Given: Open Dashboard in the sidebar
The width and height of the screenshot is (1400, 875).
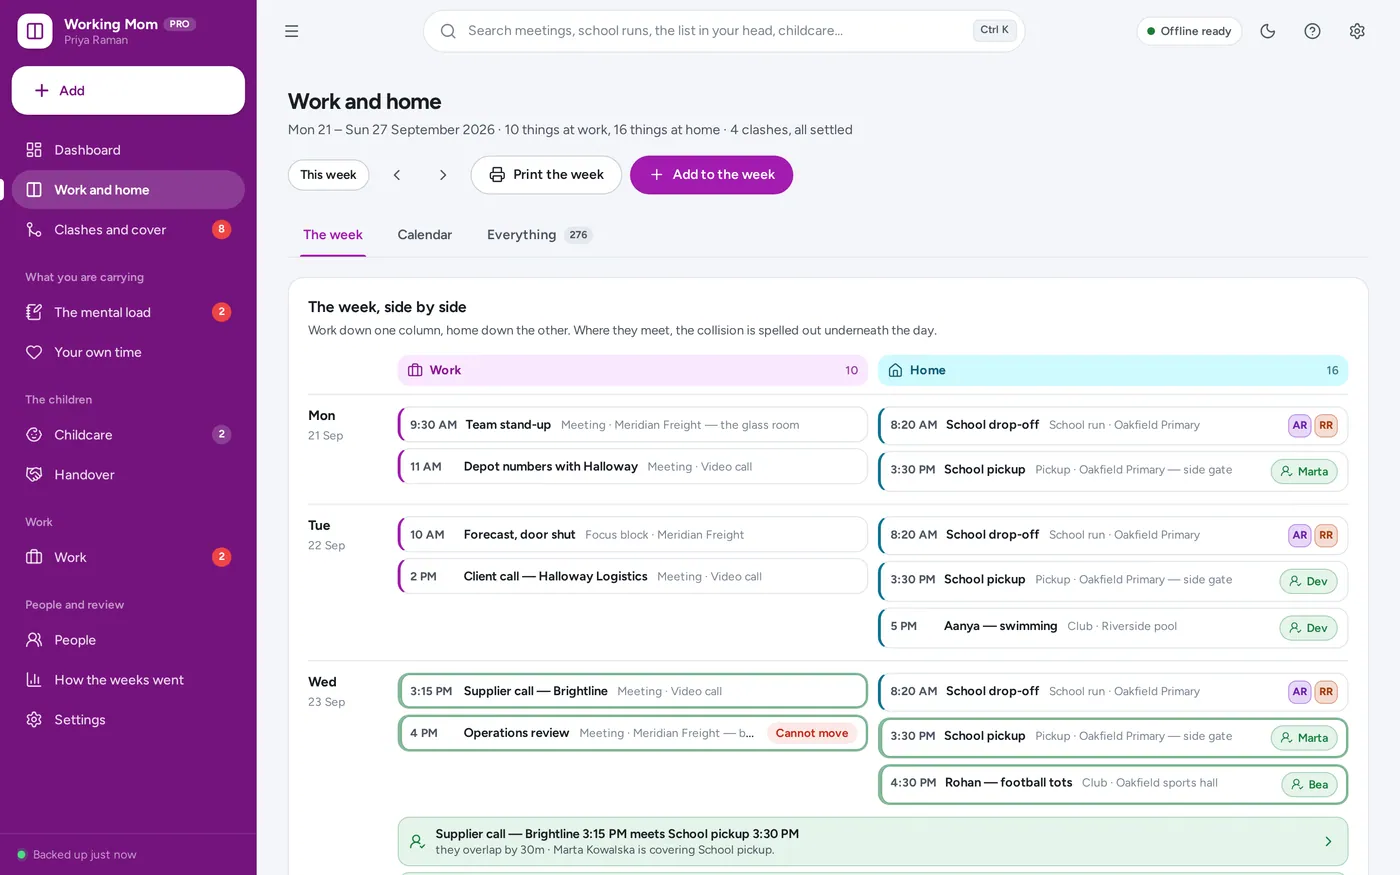Looking at the screenshot, I should (128, 150).
